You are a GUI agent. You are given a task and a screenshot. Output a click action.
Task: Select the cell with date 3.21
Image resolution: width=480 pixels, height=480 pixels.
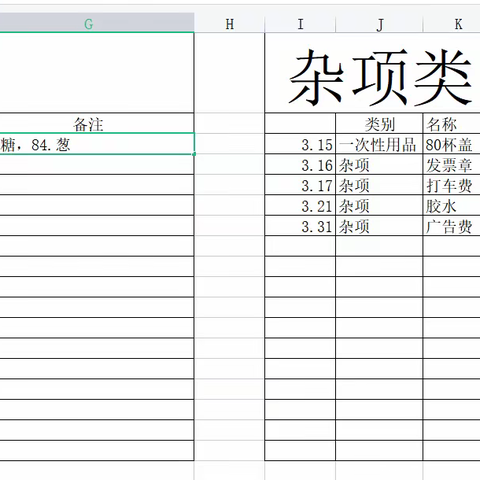click(x=300, y=205)
